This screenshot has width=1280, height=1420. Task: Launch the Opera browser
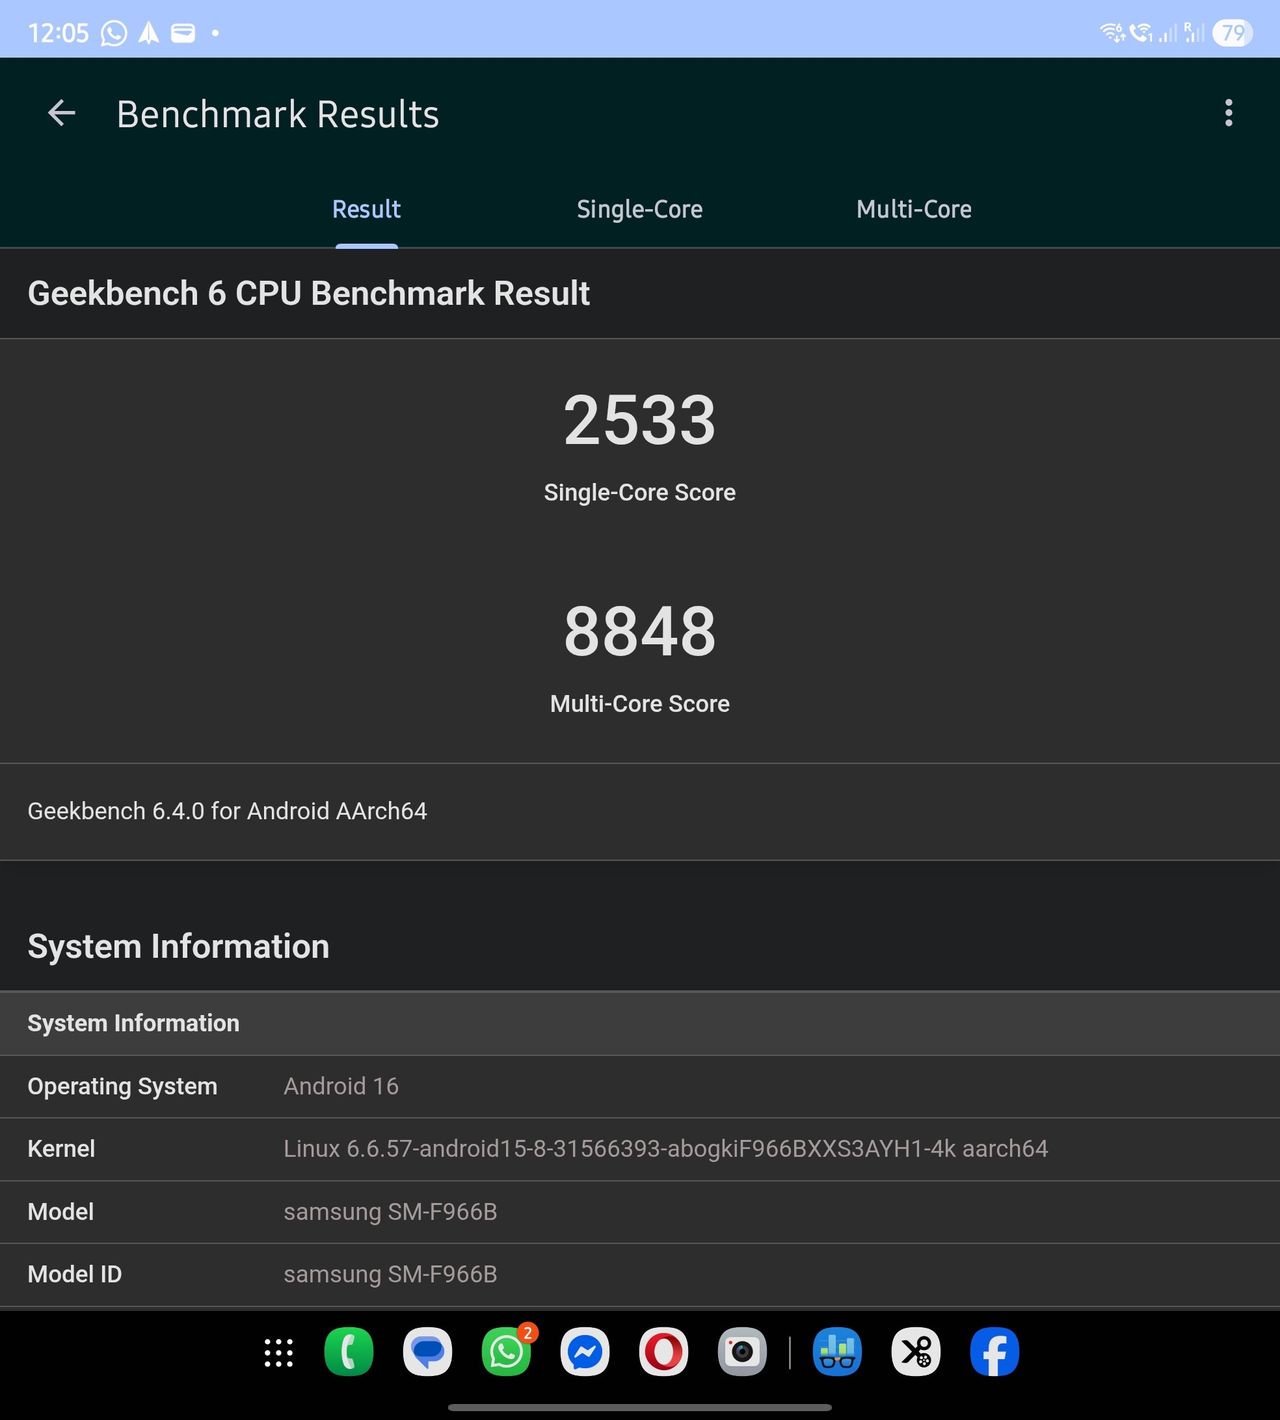664,1352
